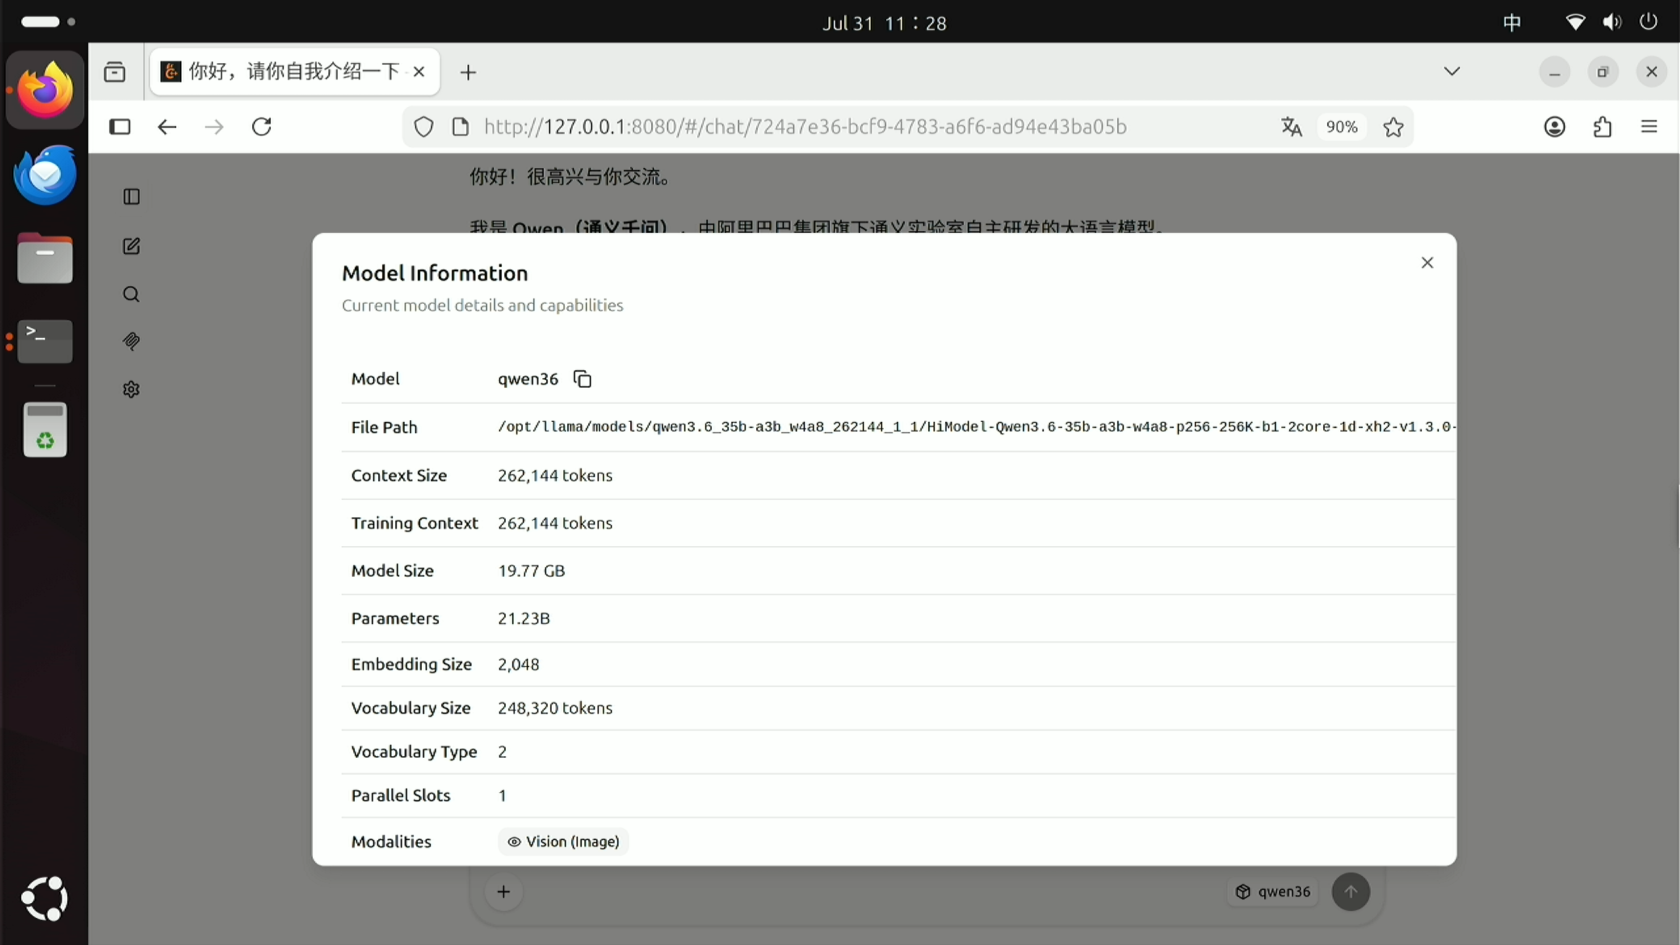1680x945 pixels.
Task: Reset the 90% zoom level indicator
Action: (1341, 127)
